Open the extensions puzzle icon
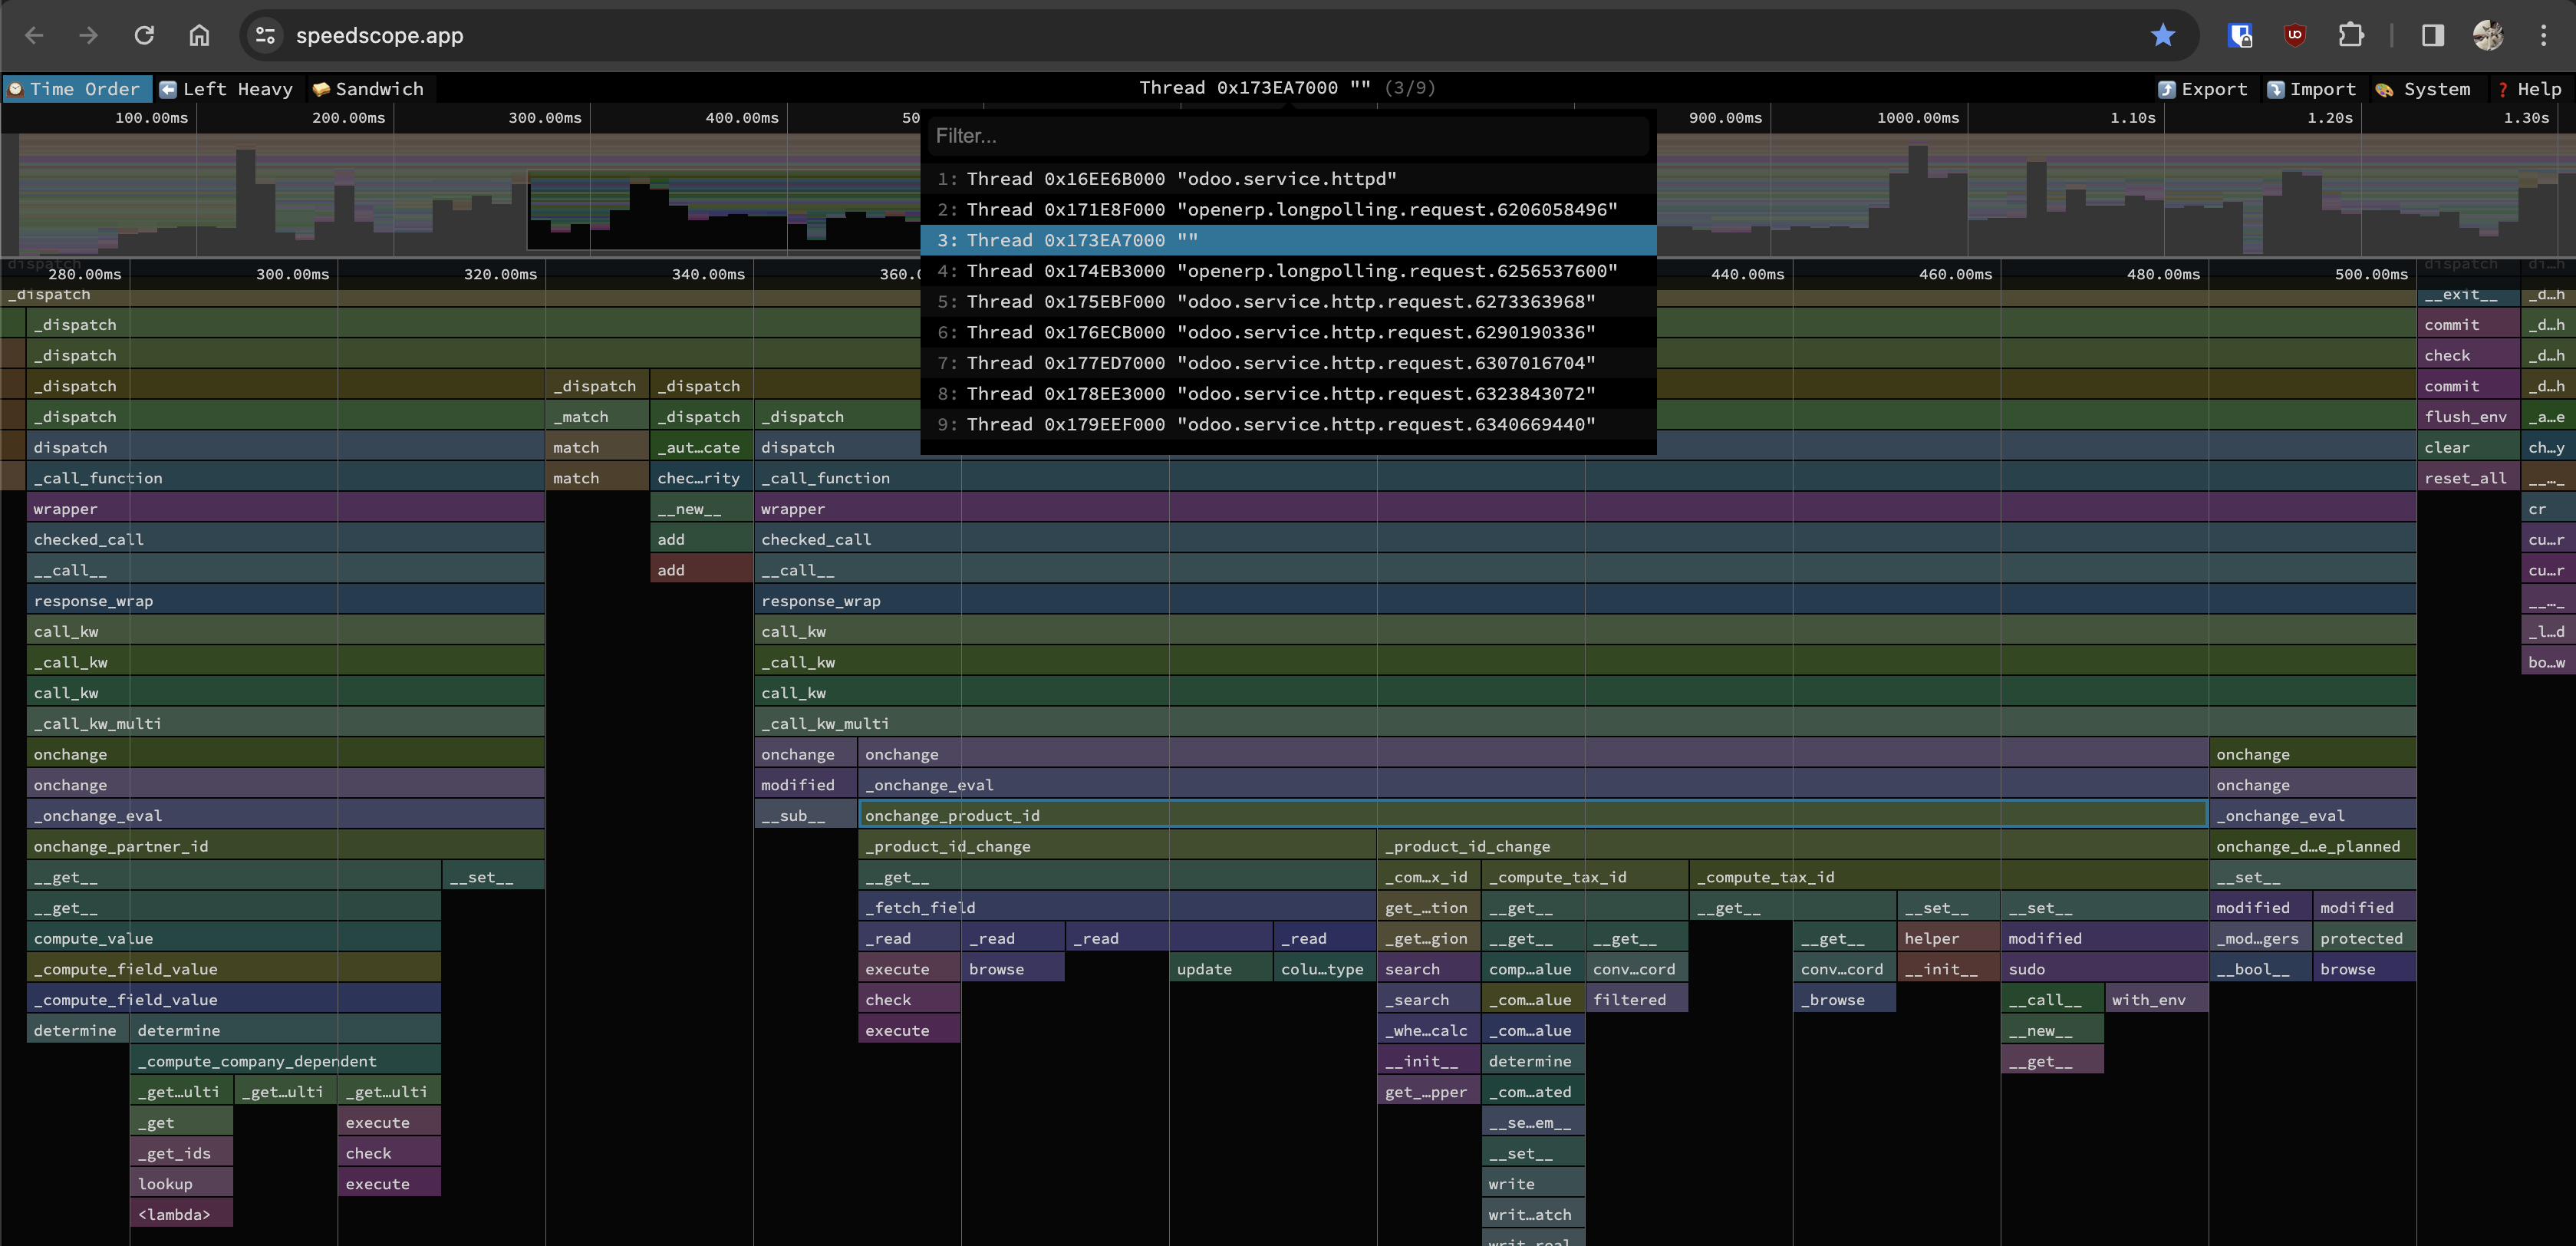 2350,36
